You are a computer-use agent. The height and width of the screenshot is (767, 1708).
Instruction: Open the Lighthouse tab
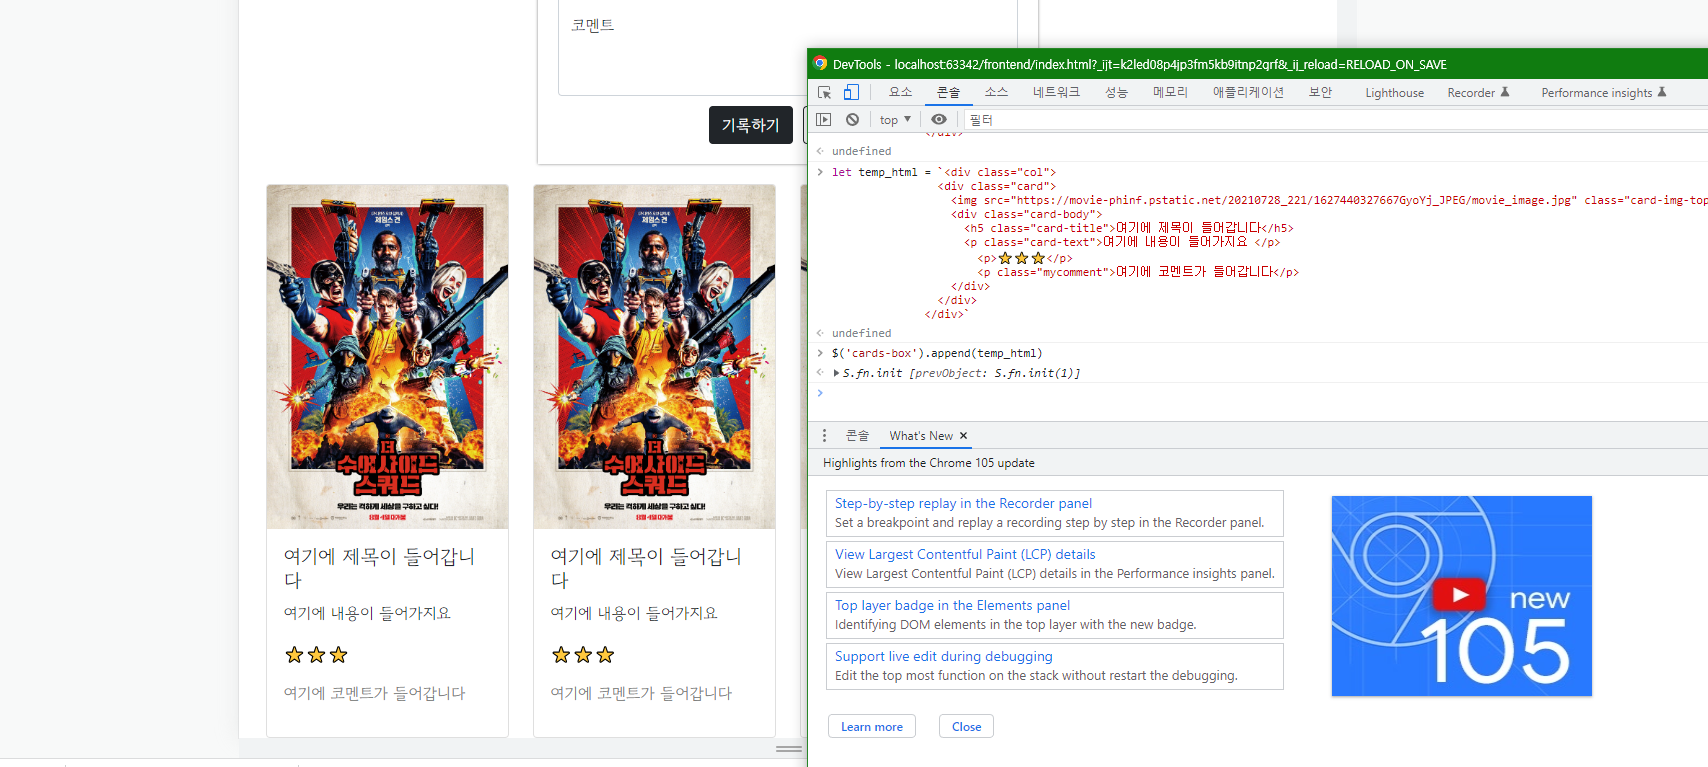coord(1394,93)
